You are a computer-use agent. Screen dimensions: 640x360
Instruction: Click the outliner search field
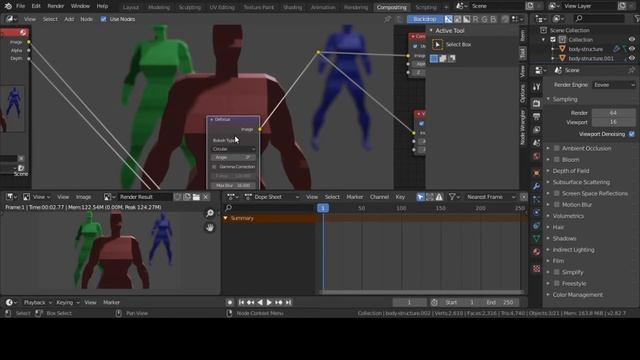point(599,18)
